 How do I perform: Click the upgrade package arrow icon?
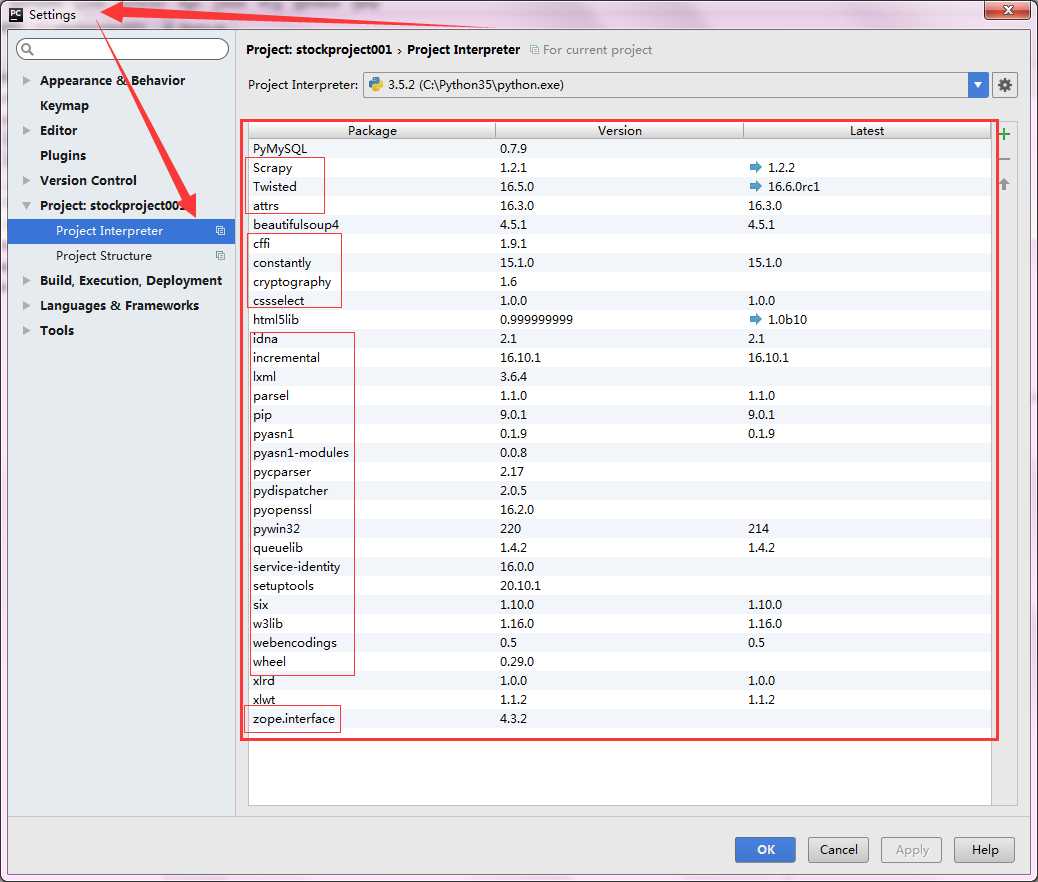click(1004, 185)
